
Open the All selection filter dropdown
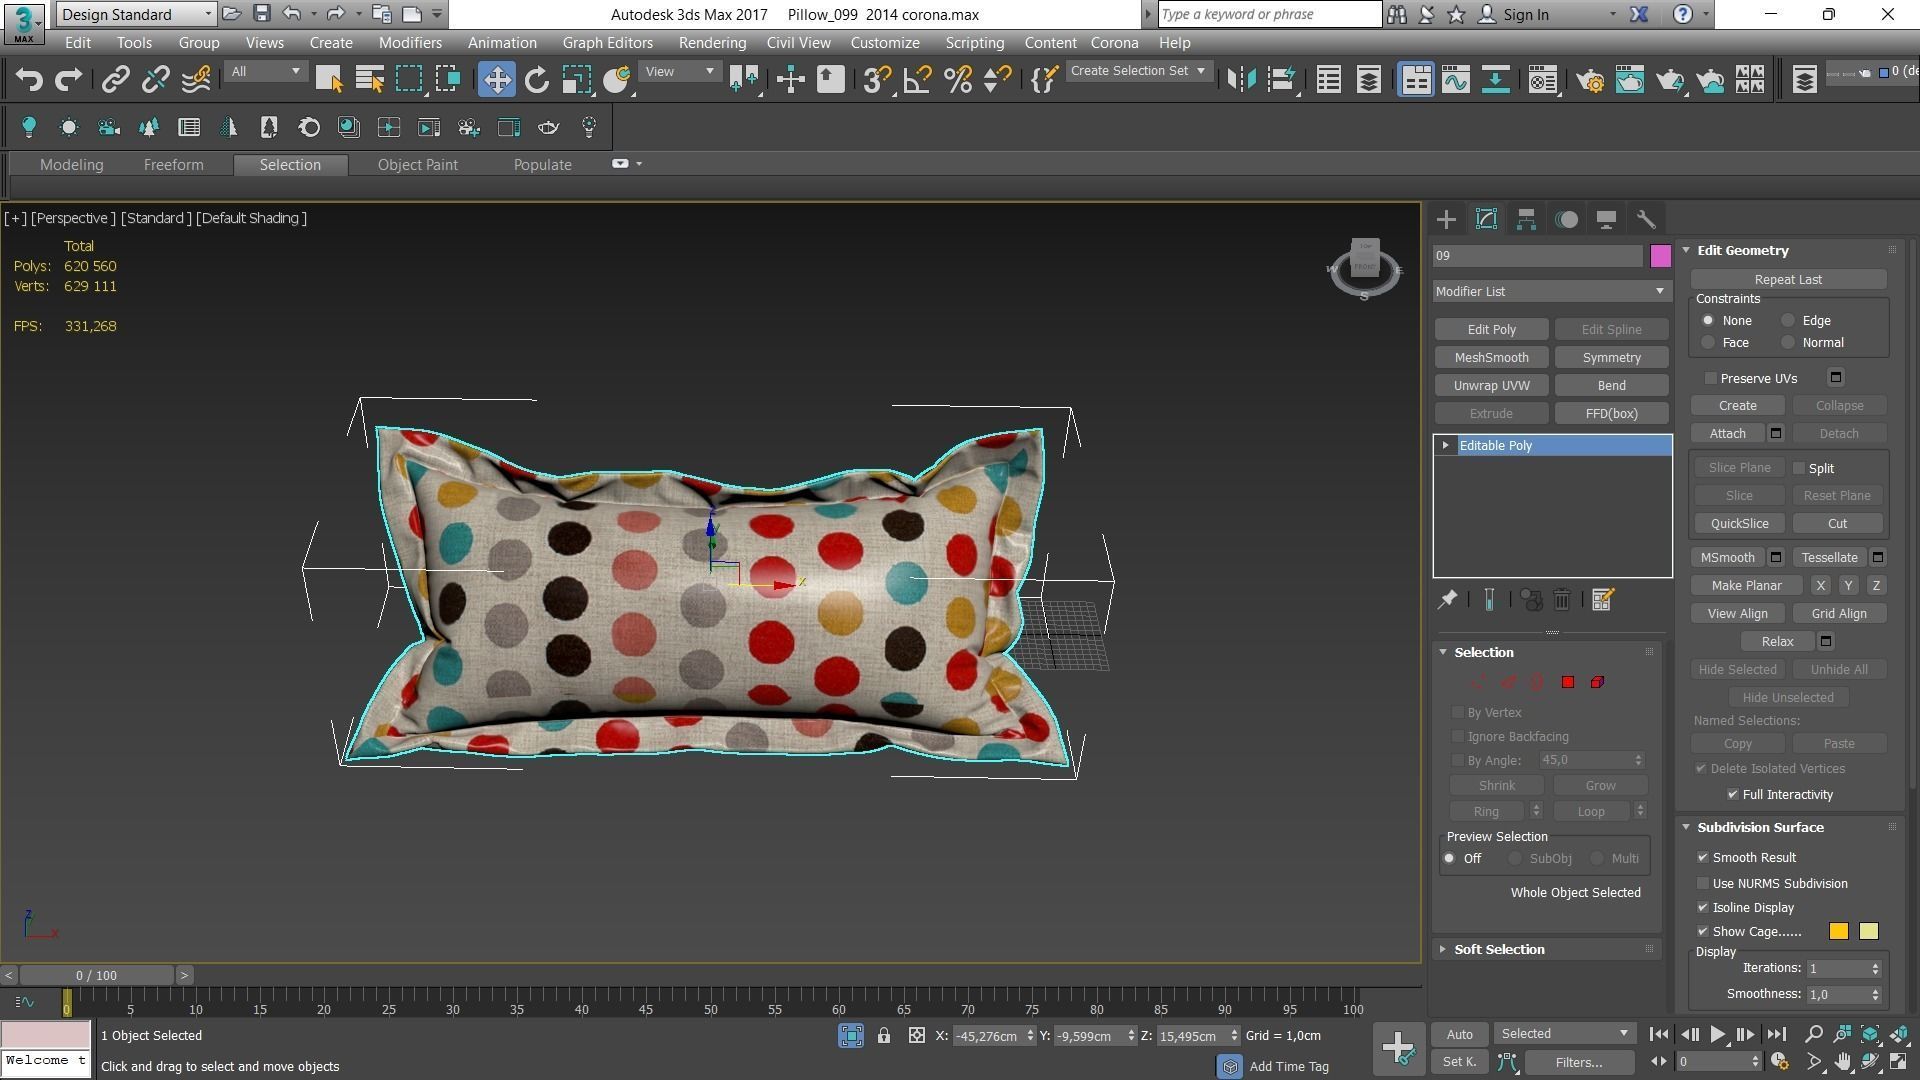(265, 72)
